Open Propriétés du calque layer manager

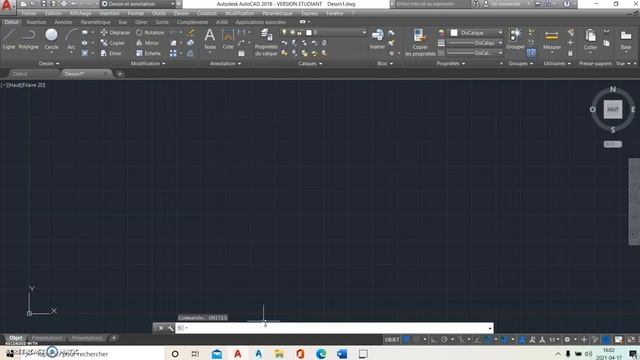click(266, 42)
